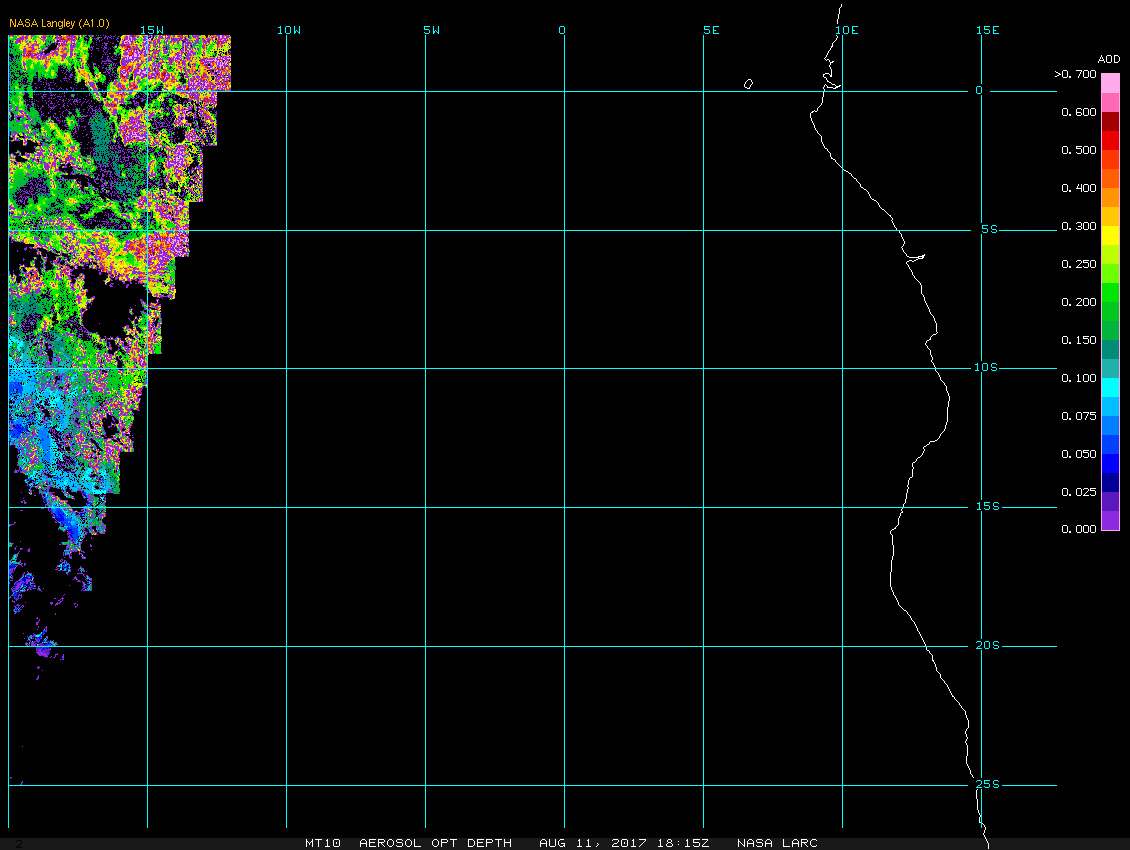This screenshot has width=1130, height=850.
Task: Click the MT10 caption text
Action: point(323,843)
